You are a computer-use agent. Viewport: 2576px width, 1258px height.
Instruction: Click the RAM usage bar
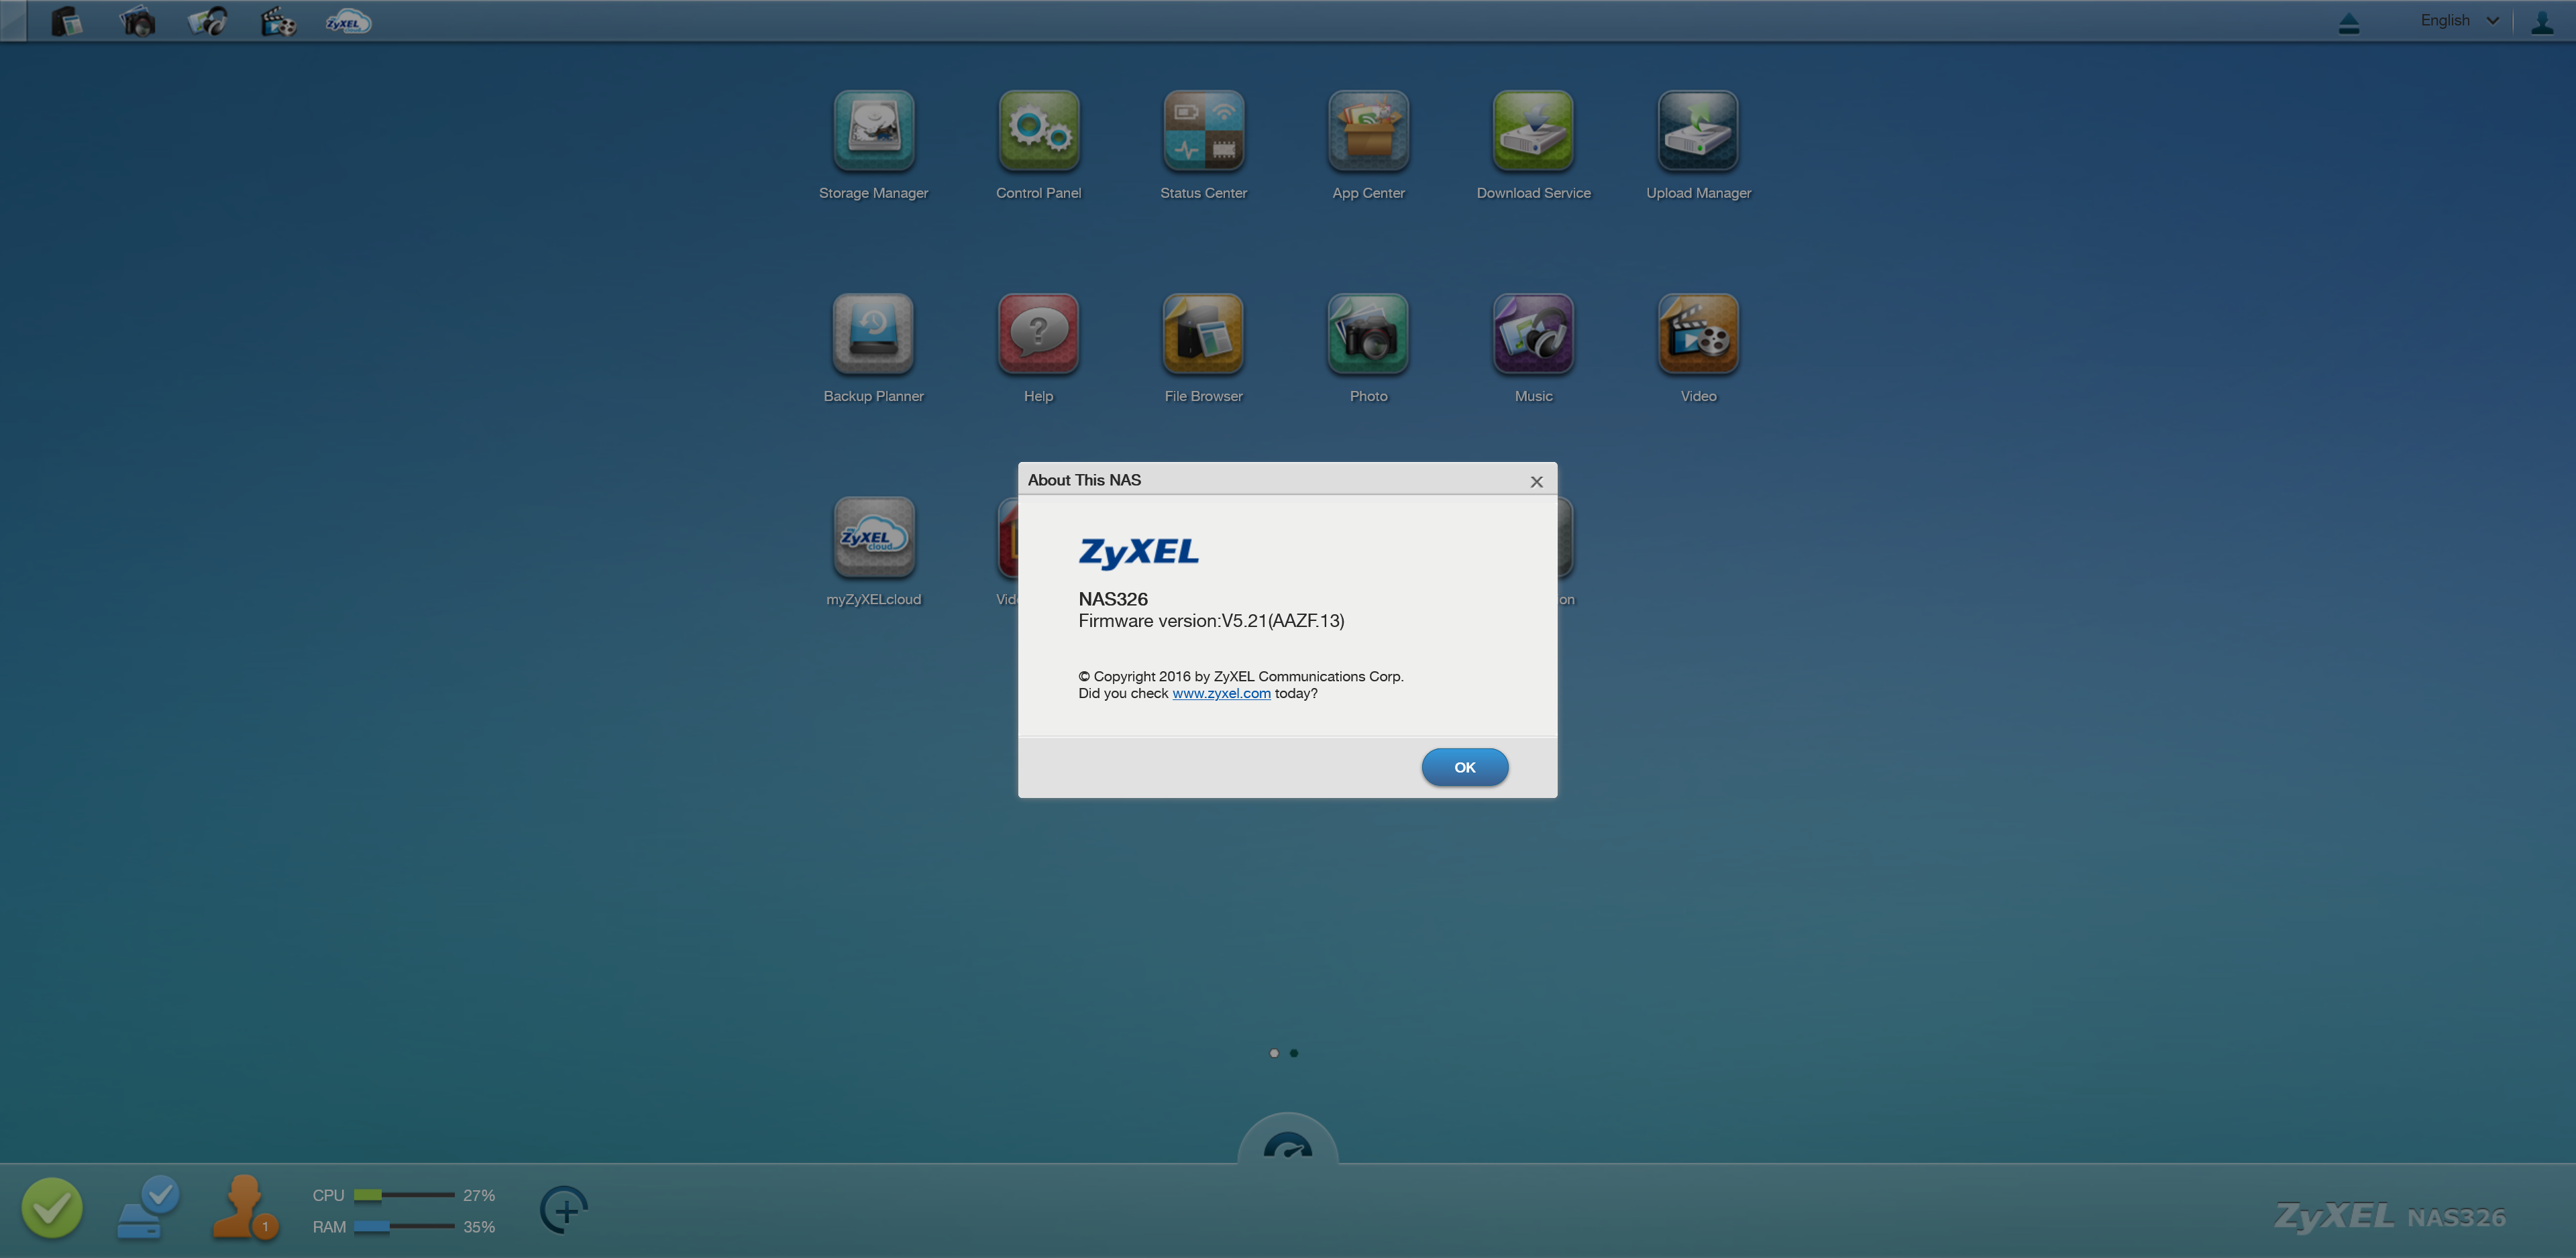pyautogui.click(x=404, y=1227)
